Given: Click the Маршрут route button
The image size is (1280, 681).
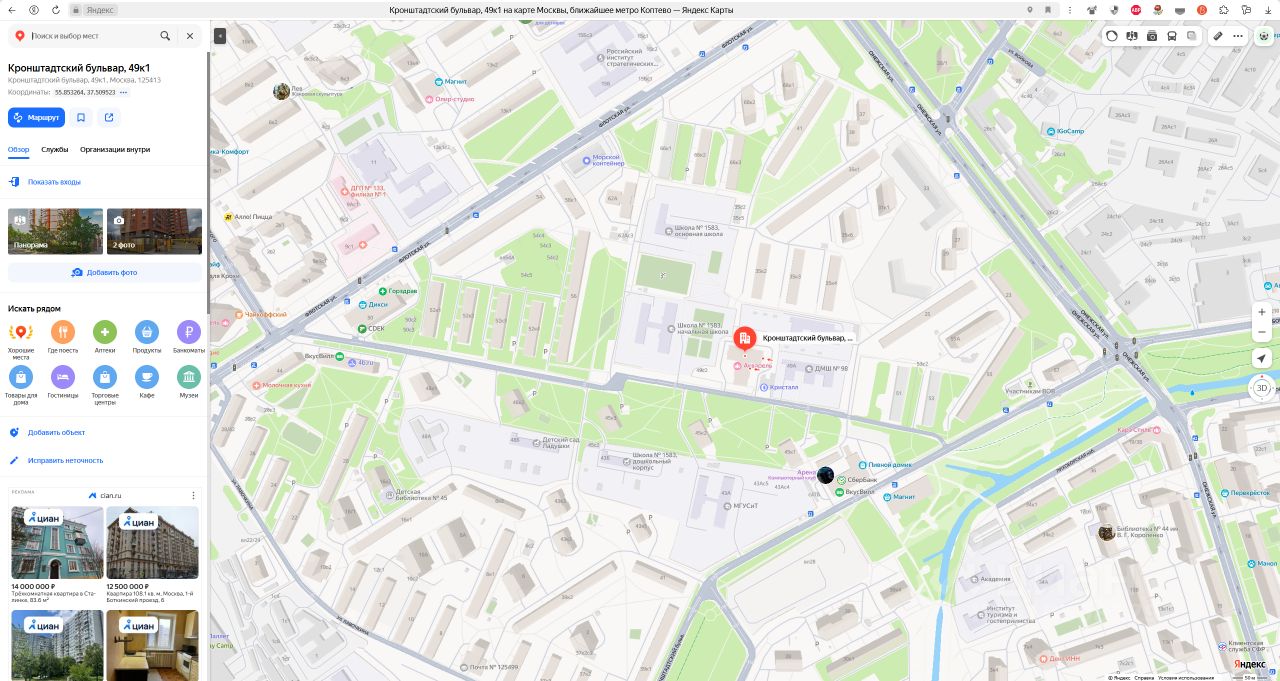Looking at the screenshot, I should pyautogui.click(x=36, y=117).
